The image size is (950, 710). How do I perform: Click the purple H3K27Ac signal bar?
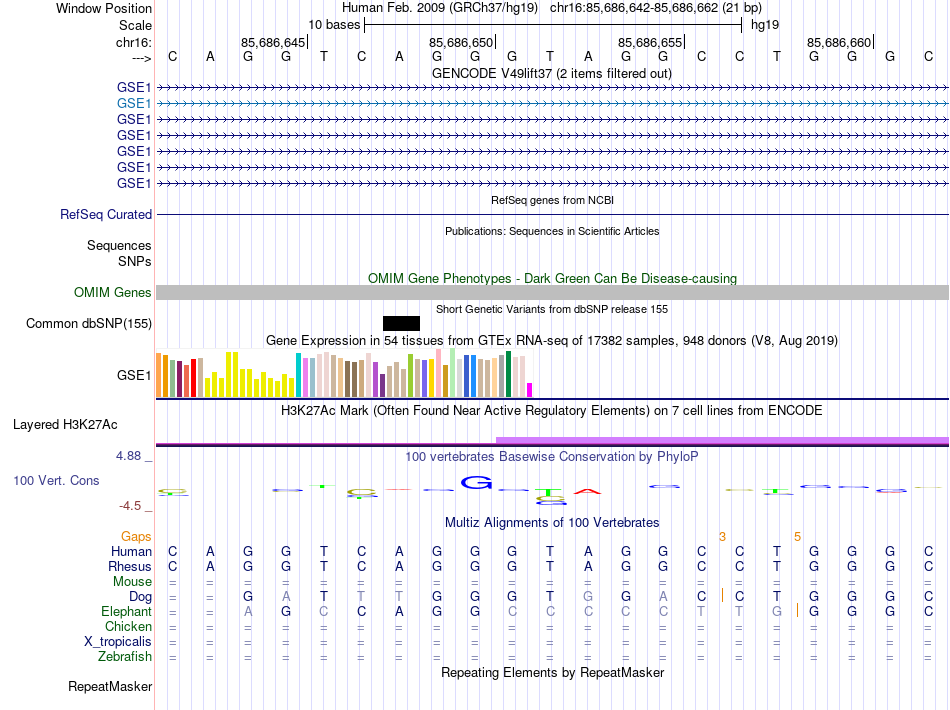[x=721, y=440]
